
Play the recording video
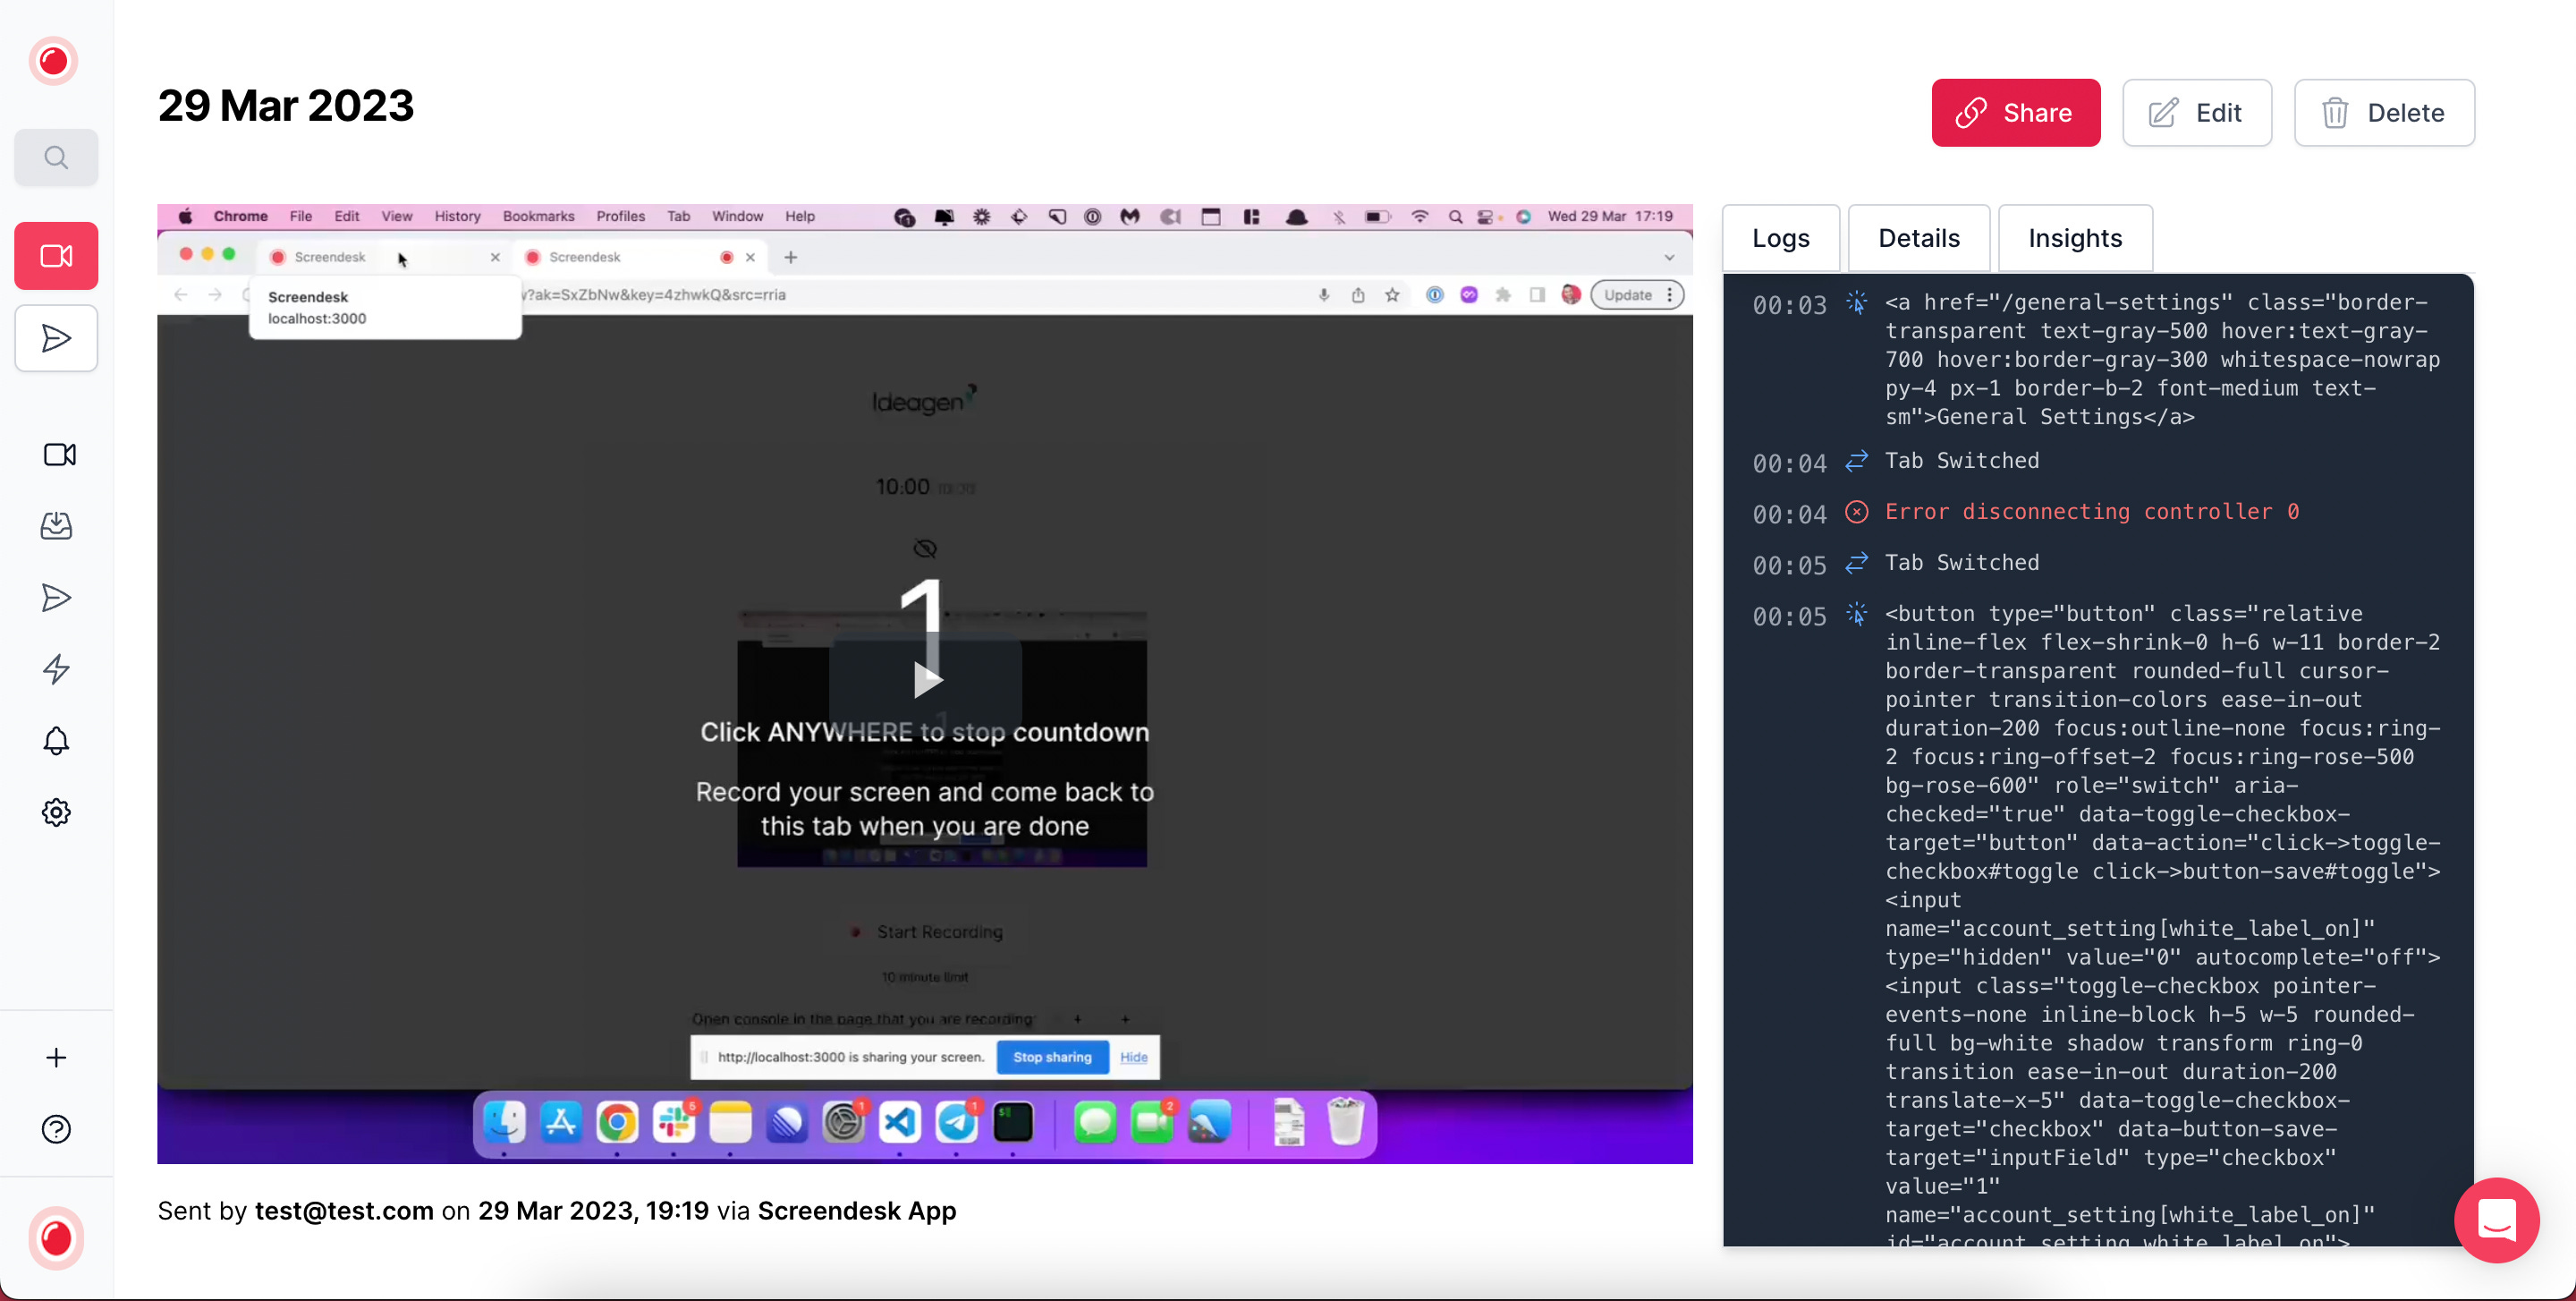(x=927, y=680)
